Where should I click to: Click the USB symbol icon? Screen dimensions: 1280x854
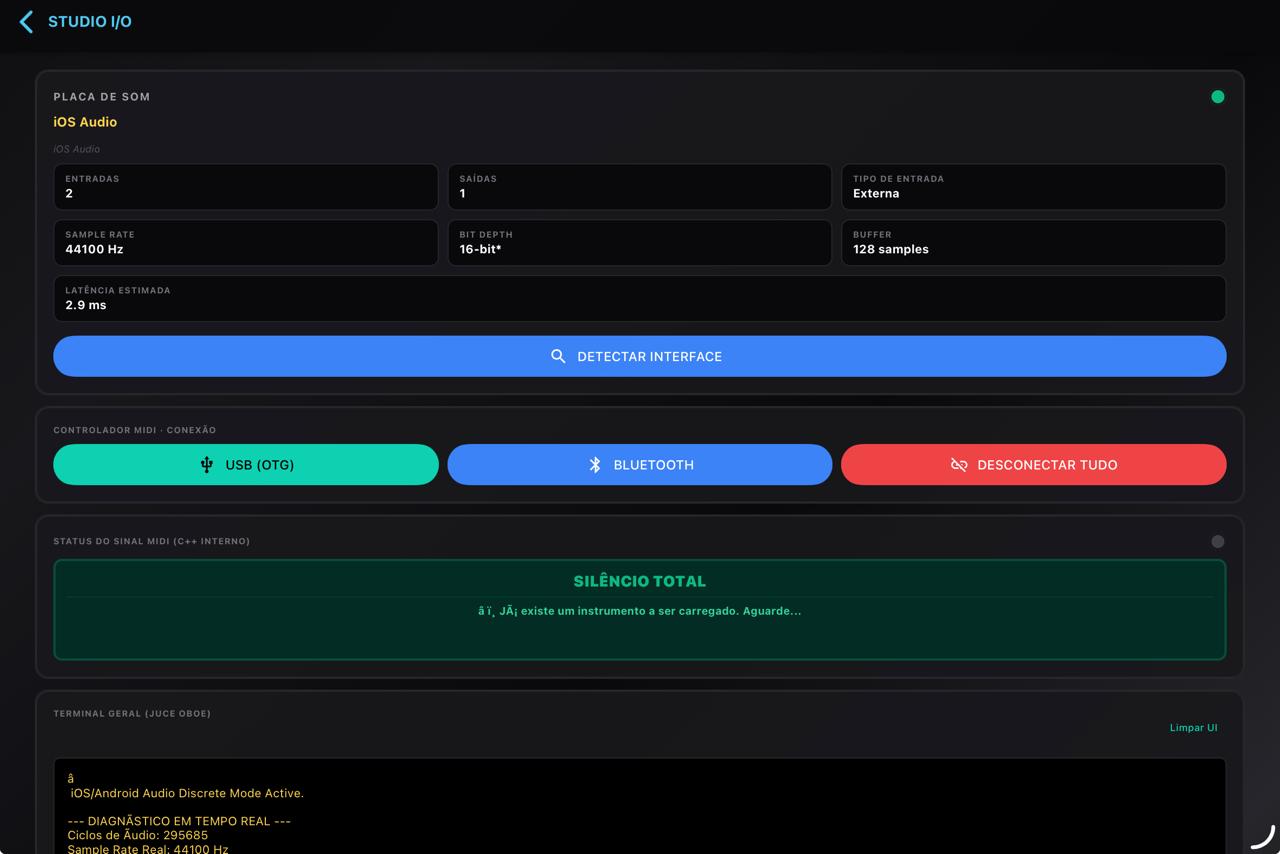pos(207,465)
